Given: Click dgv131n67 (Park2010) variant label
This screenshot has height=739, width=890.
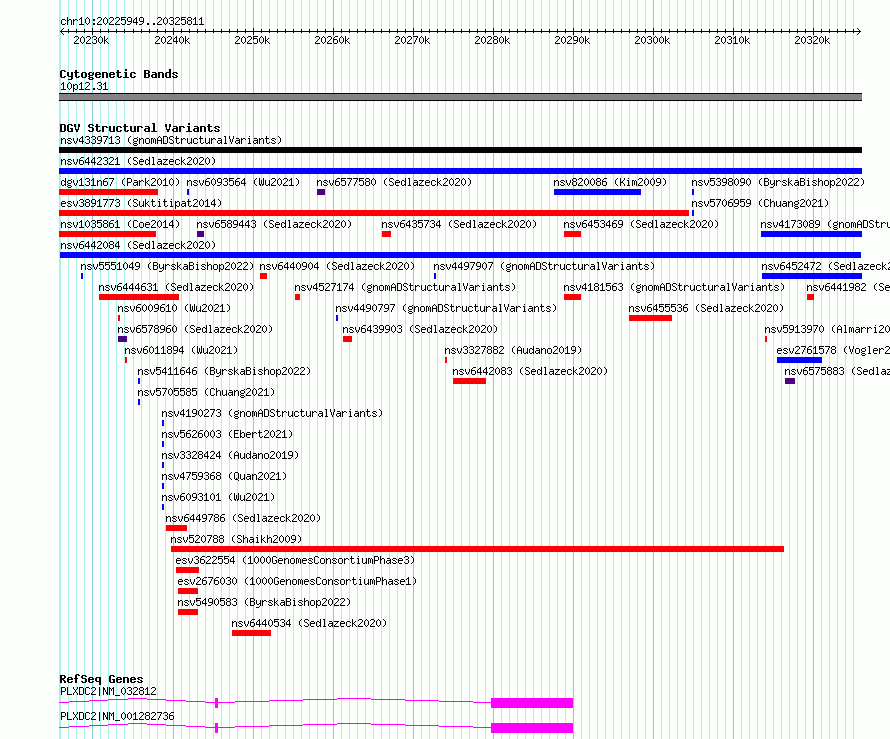Looking at the screenshot, I should pyautogui.click(x=120, y=182).
